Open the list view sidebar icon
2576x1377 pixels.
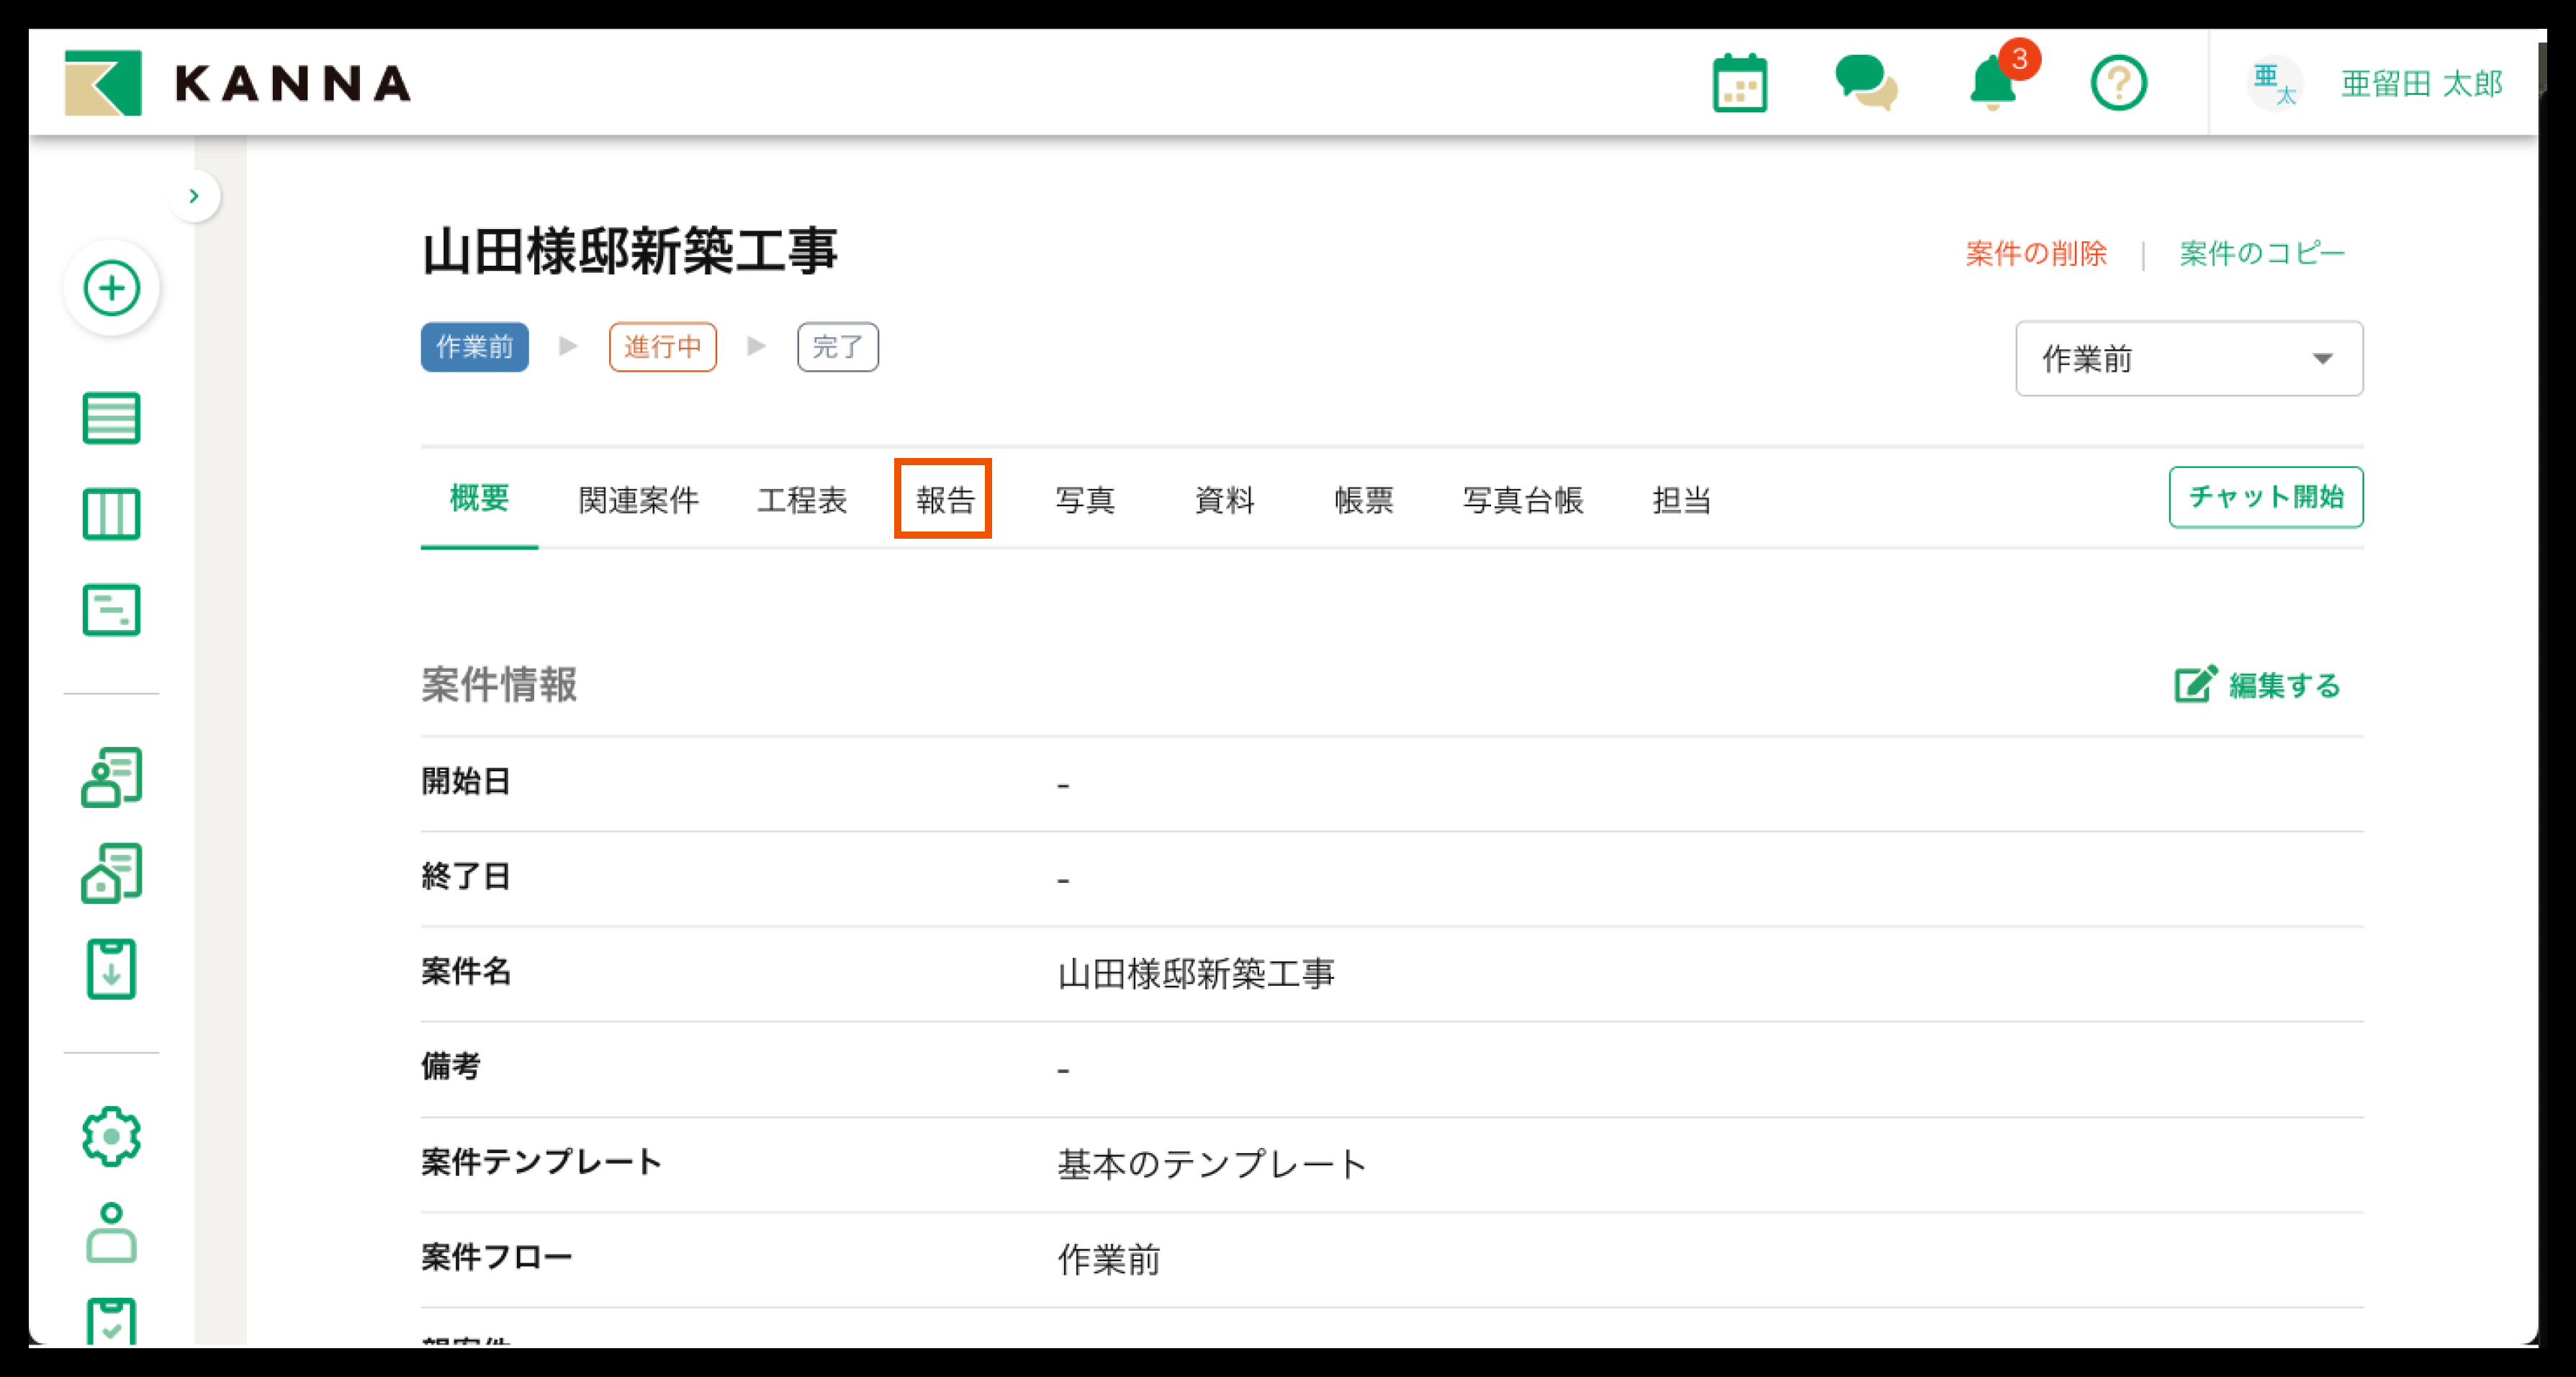point(111,418)
